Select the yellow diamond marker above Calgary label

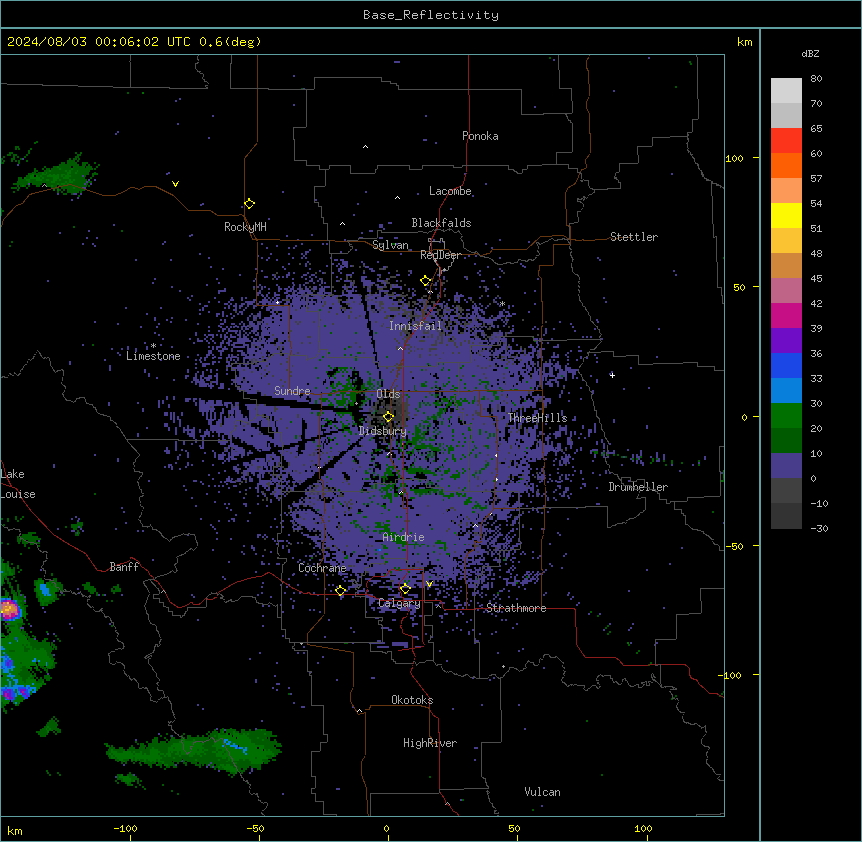[405, 589]
